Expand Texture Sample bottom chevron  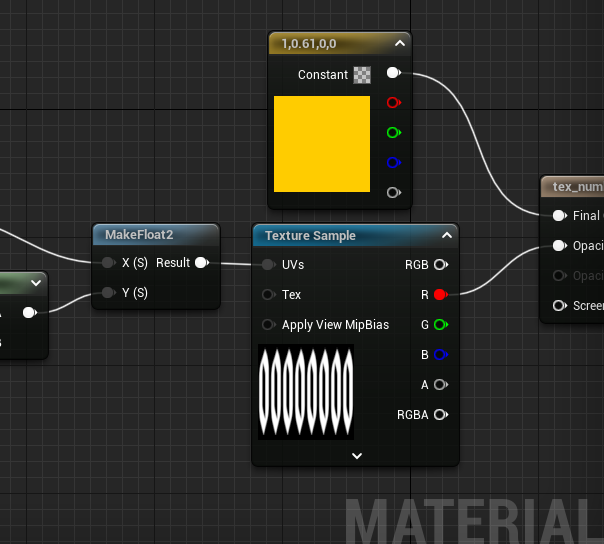point(357,456)
